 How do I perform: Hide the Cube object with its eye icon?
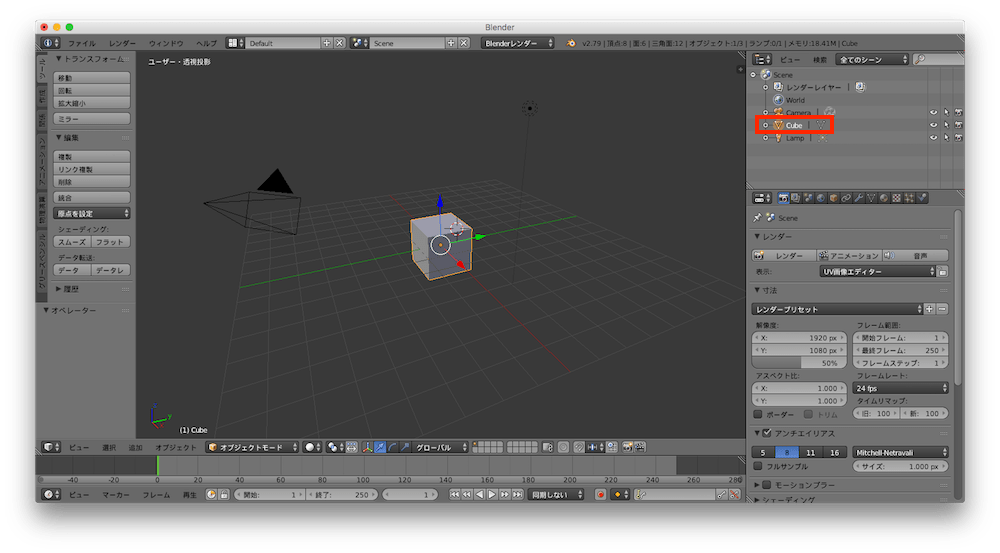click(x=934, y=125)
